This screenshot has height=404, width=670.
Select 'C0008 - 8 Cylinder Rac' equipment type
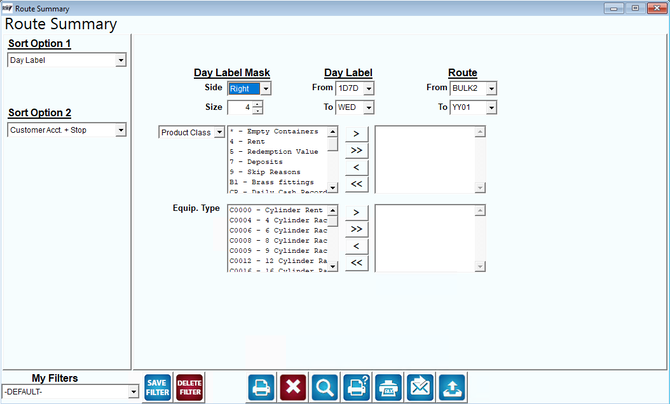click(x=278, y=241)
